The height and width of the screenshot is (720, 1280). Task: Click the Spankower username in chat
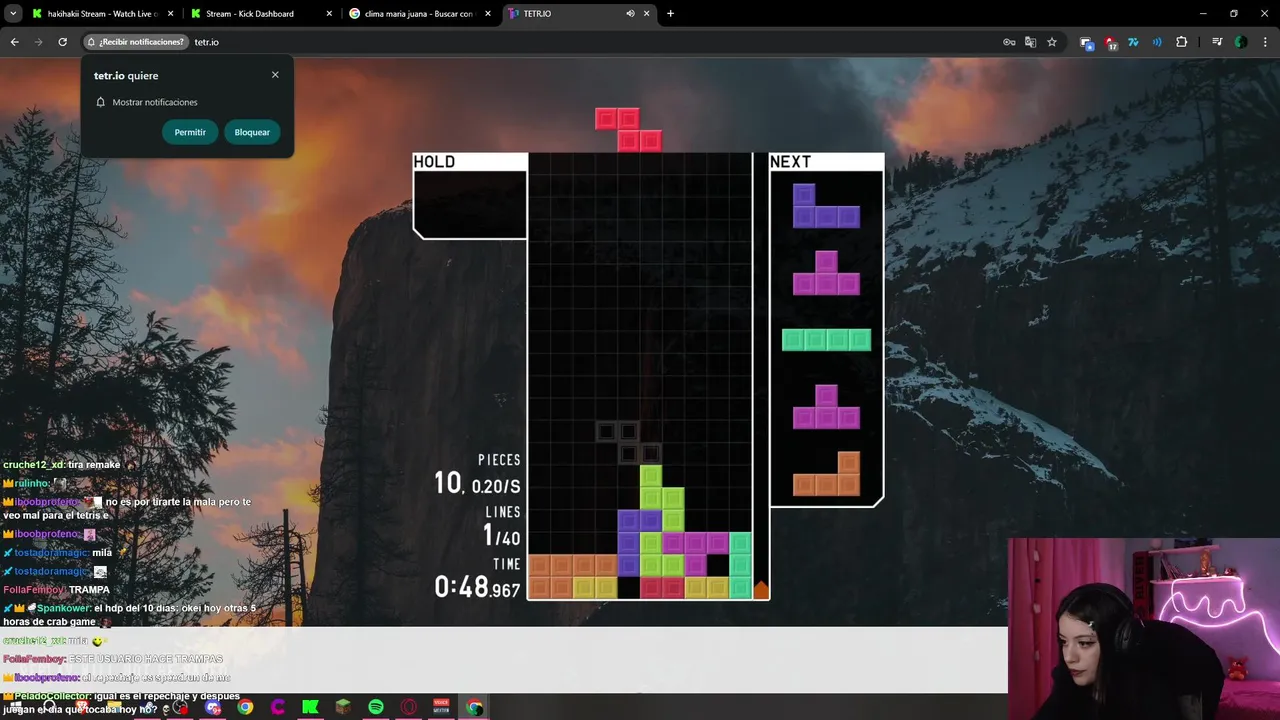[x=64, y=608]
